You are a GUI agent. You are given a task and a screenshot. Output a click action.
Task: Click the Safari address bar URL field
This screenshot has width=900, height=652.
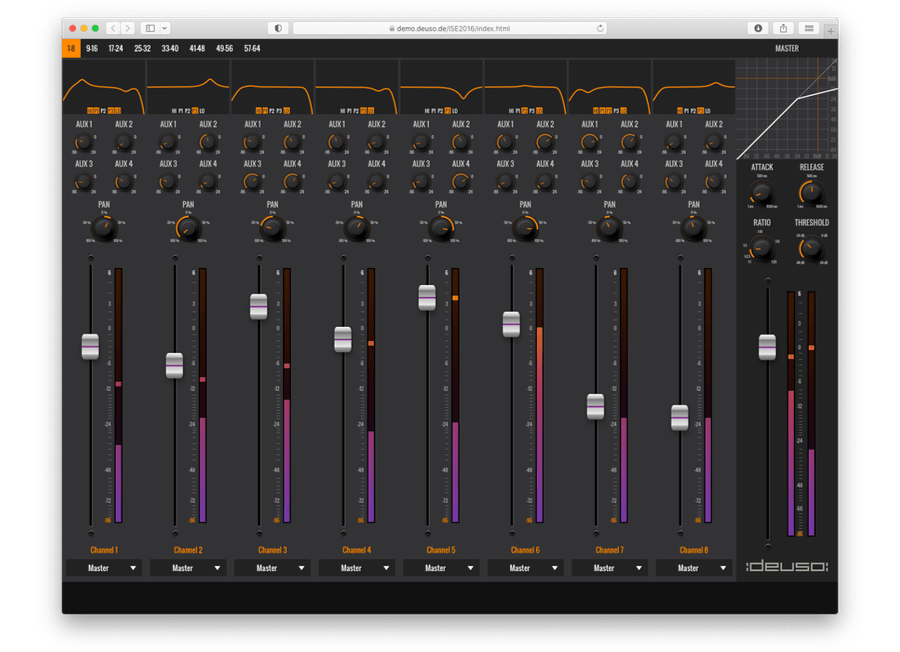click(x=450, y=28)
